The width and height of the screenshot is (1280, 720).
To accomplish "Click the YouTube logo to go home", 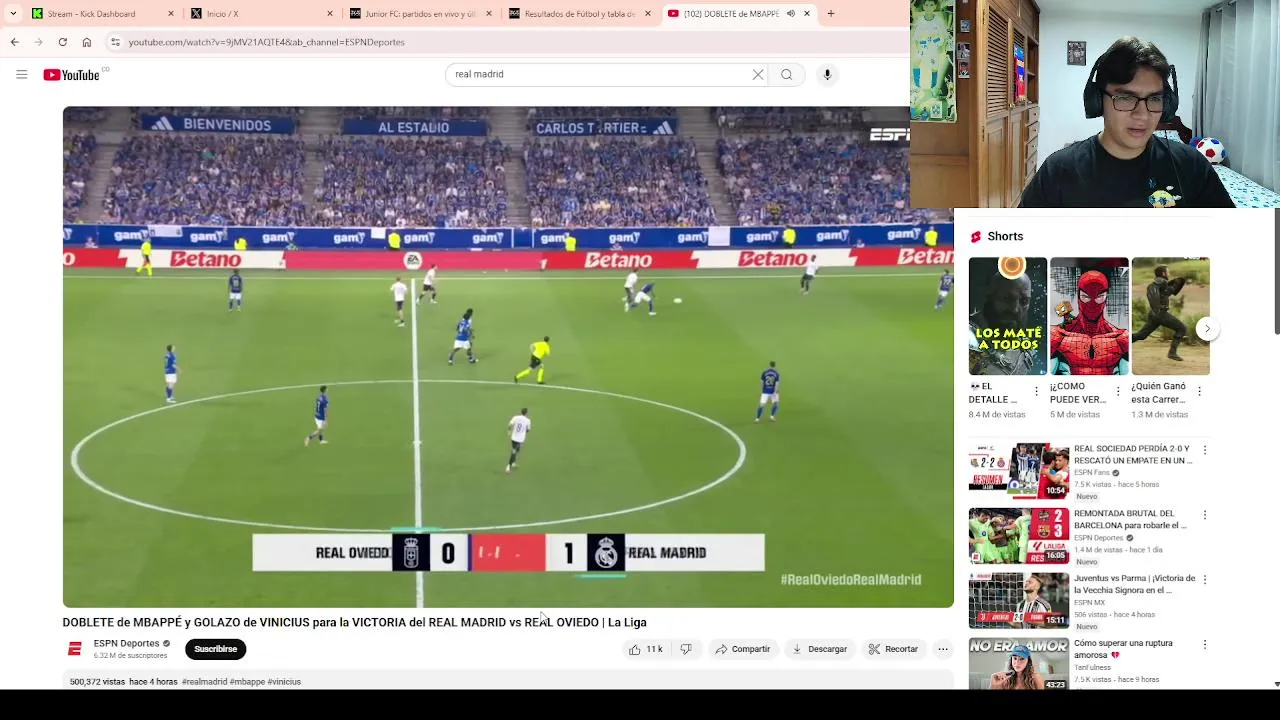I will 71,74.
